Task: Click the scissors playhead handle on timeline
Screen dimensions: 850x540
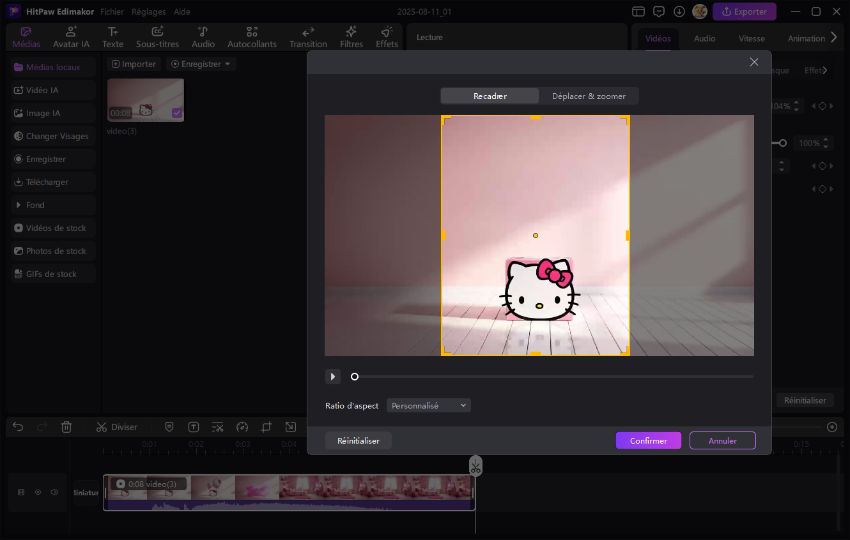Action: click(x=475, y=466)
